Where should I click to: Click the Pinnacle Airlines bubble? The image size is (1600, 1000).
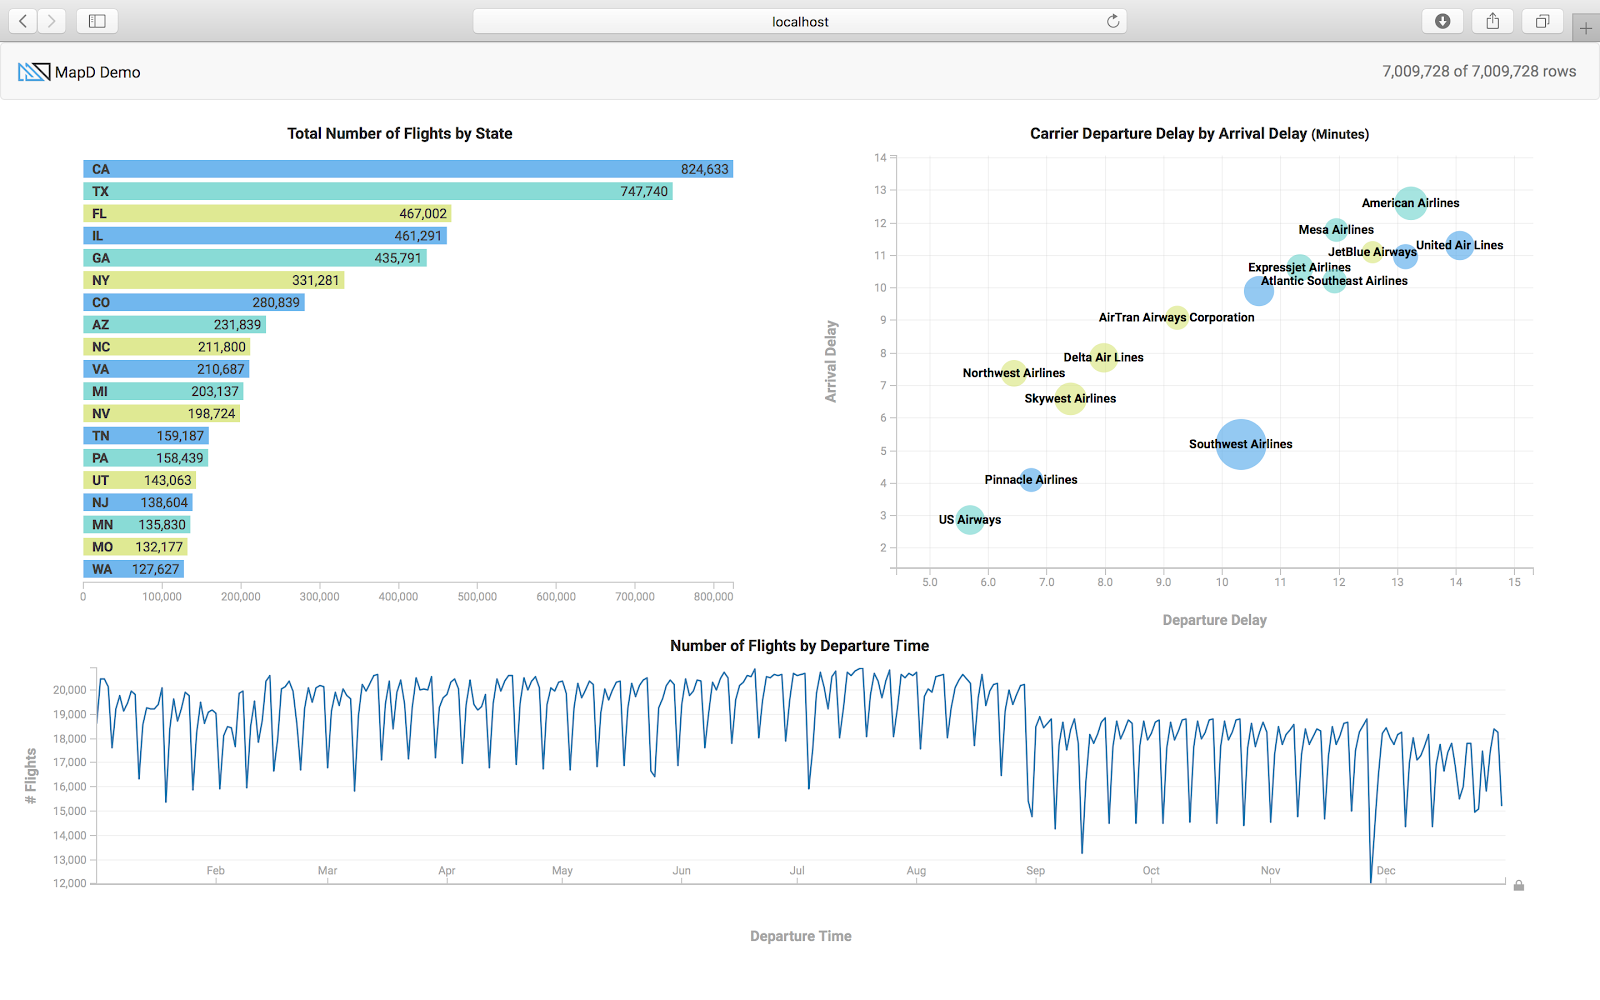pyautogui.click(x=1031, y=480)
